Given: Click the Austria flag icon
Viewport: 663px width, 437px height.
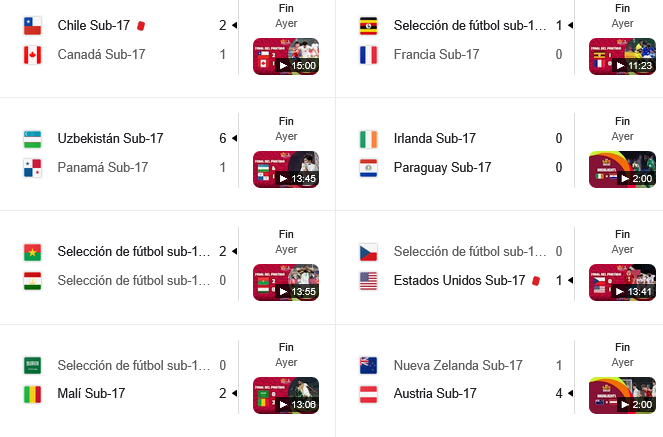Looking at the screenshot, I should click(x=368, y=394).
